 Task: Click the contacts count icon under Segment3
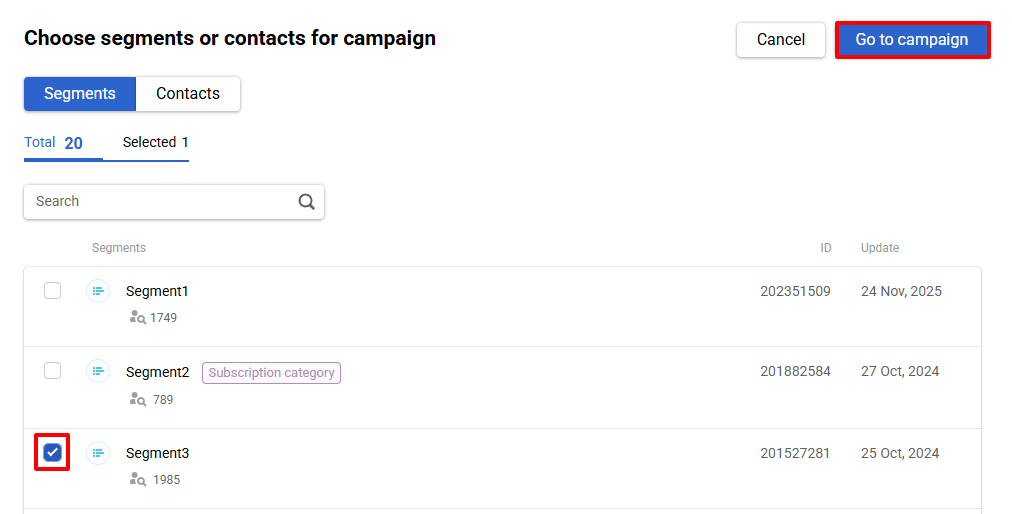138,479
